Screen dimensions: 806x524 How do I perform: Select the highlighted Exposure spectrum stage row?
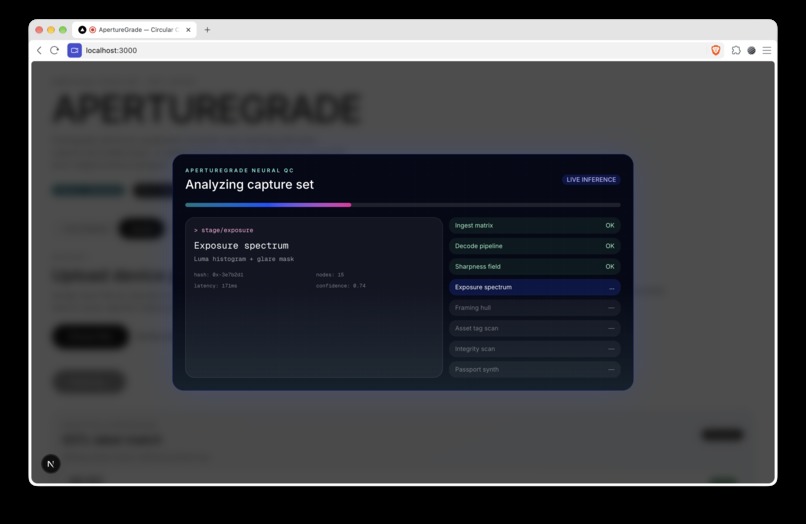point(535,287)
